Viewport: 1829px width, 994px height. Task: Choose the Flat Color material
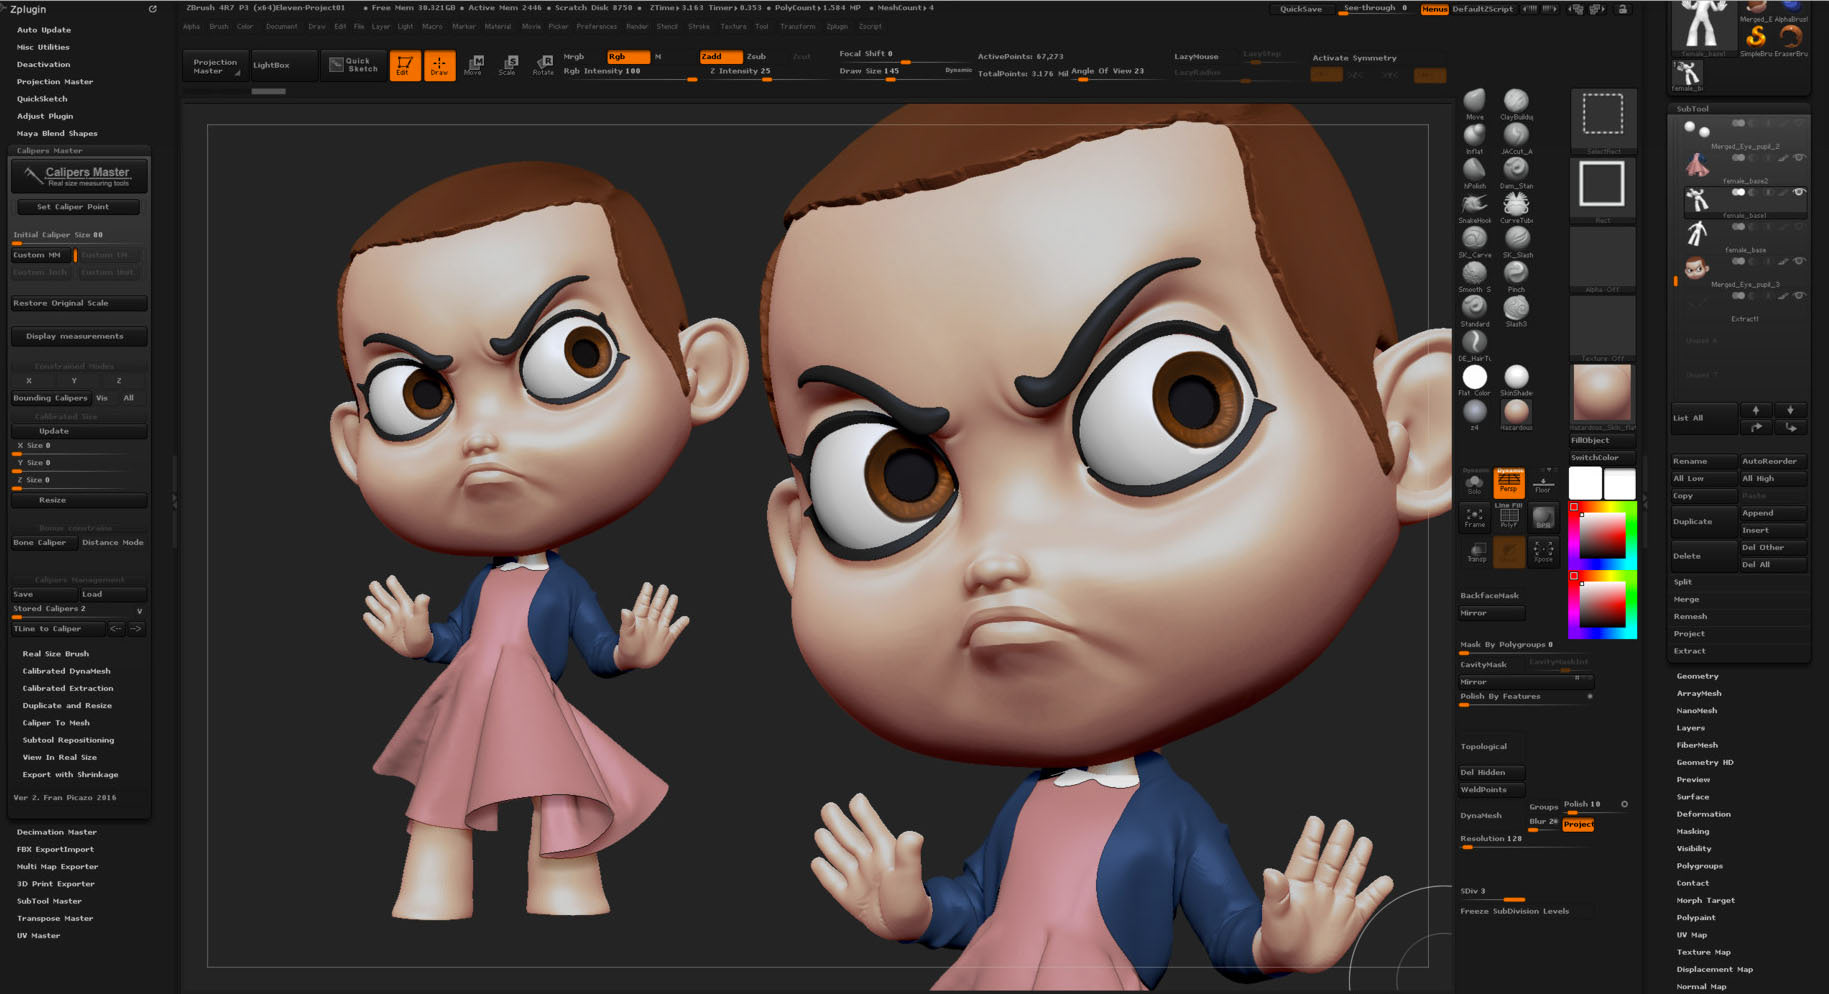(1474, 379)
